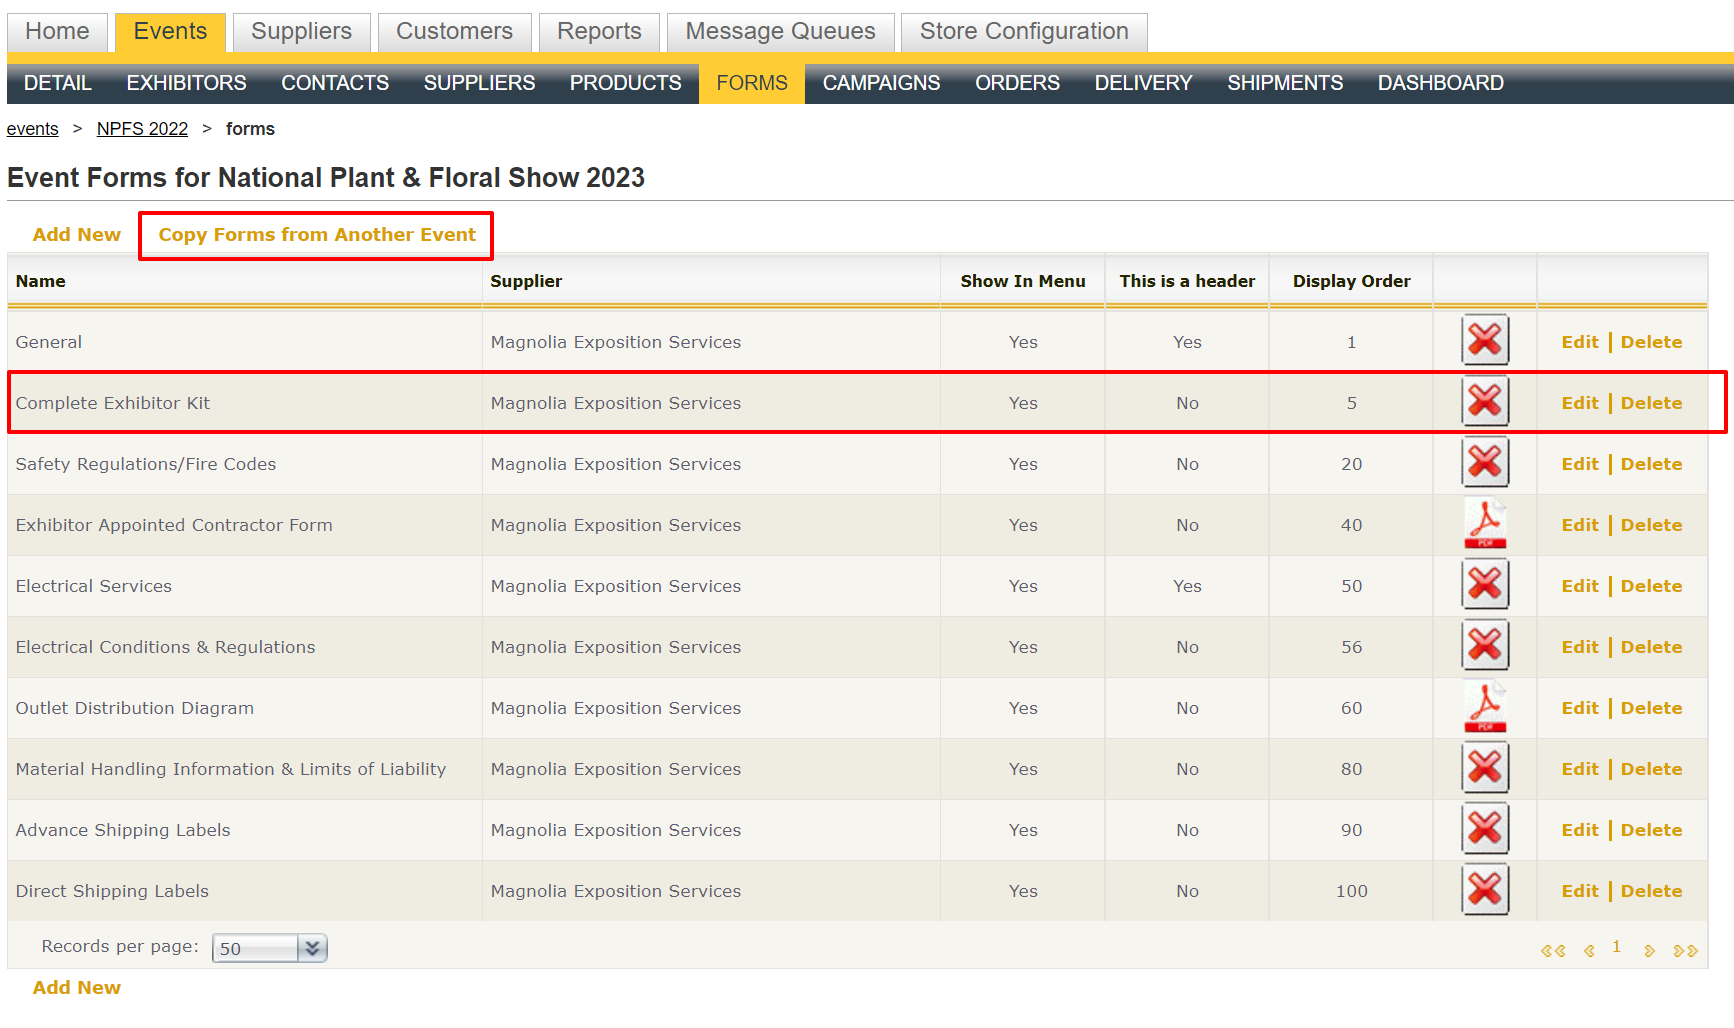
Task: Open the DASHBOARD sub-navigation tab
Action: click(x=1440, y=83)
